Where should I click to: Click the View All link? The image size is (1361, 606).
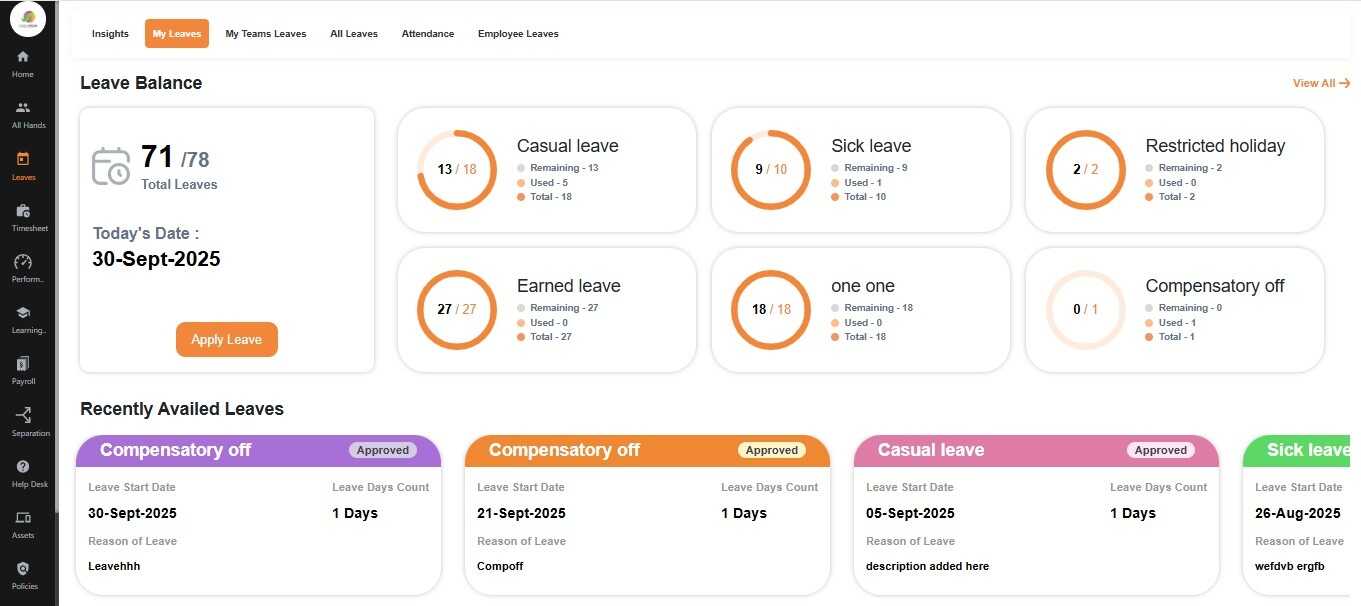(x=1320, y=83)
